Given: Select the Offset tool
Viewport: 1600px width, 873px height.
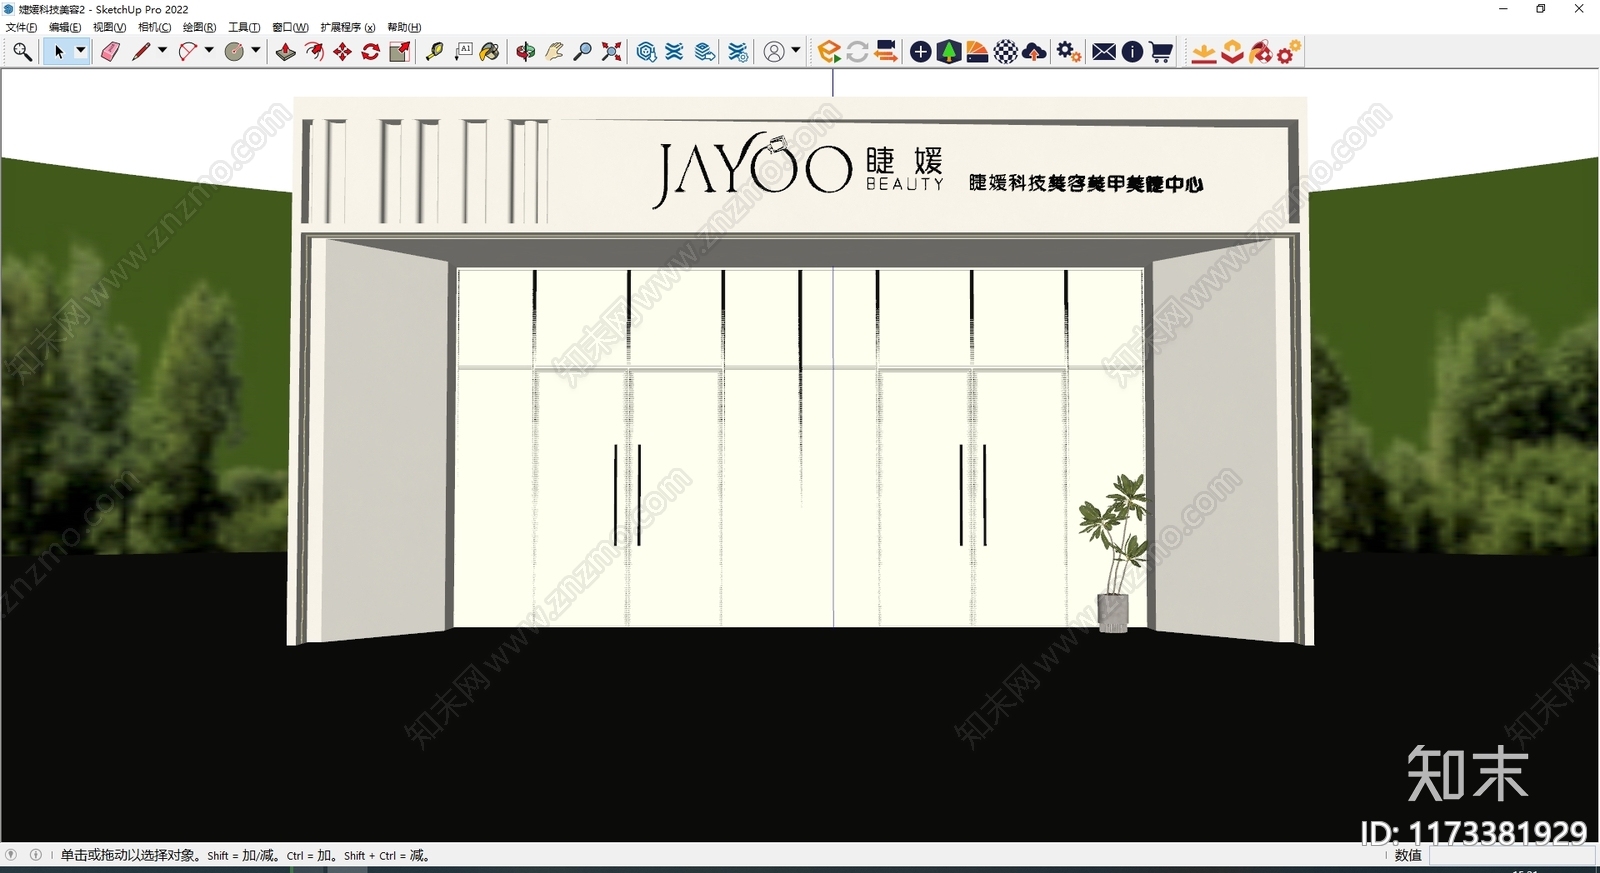Looking at the screenshot, I should pyautogui.click(x=314, y=52).
